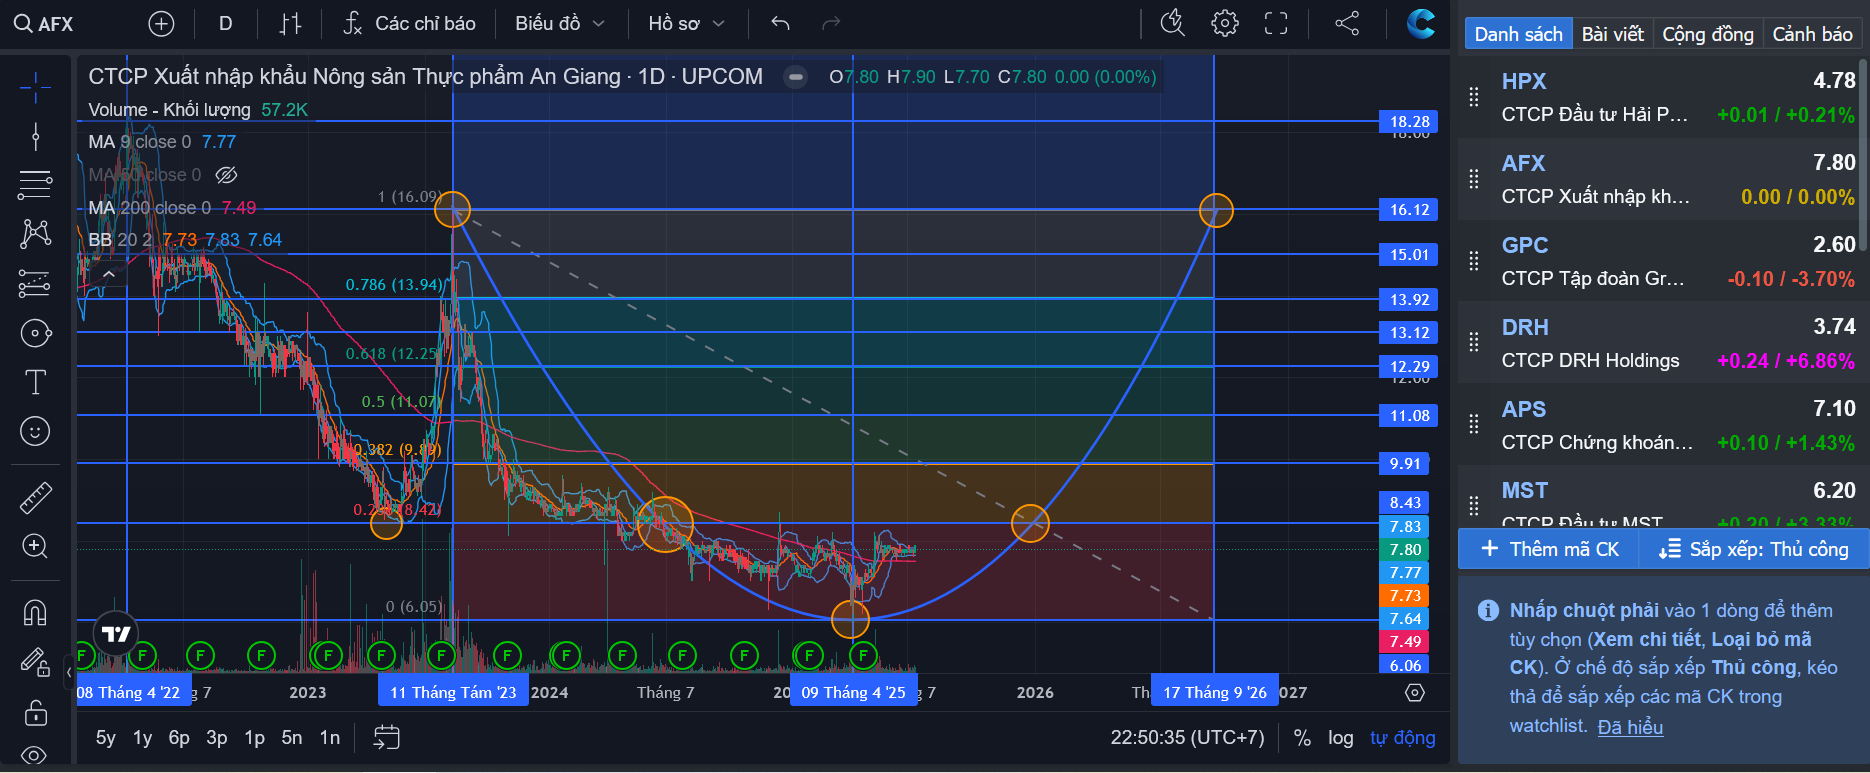Open time axis settings icon
The height and width of the screenshot is (773, 1870).
[x=1414, y=692]
